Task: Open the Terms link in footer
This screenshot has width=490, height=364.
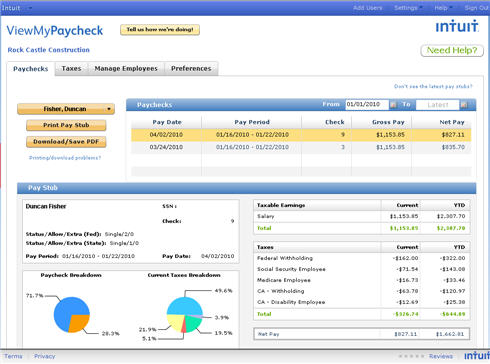Action: coord(13,356)
